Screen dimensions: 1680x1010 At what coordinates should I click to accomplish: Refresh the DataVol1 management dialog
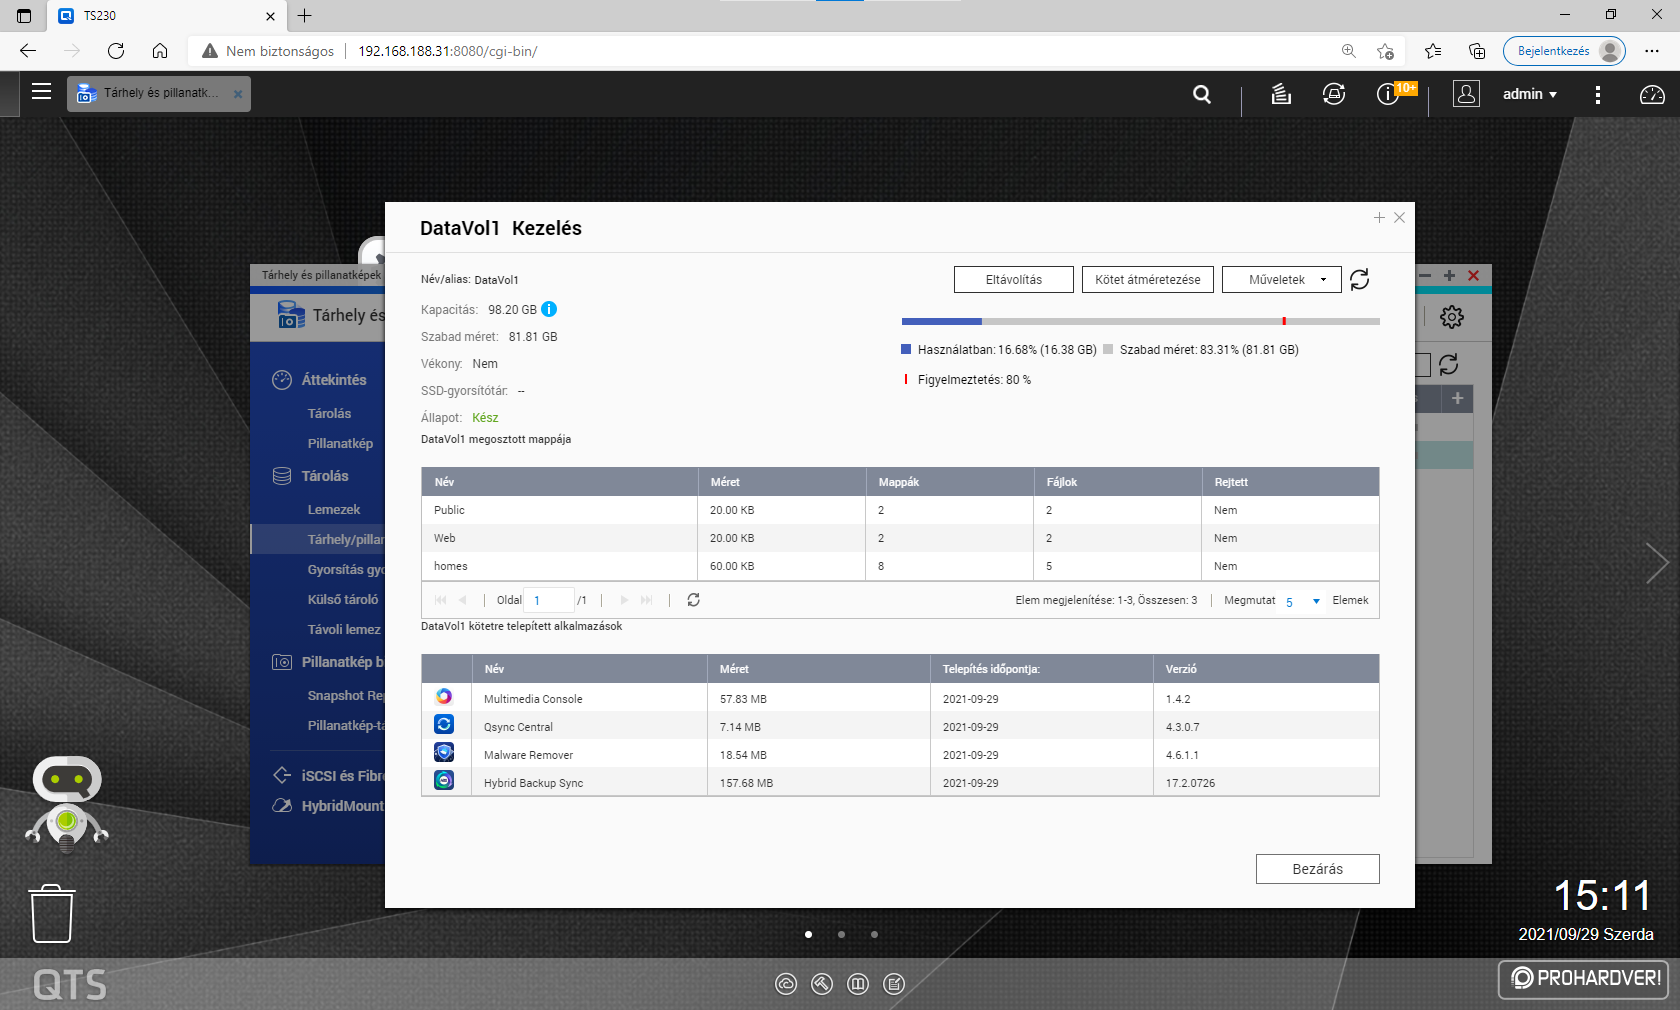pyautogui.click(x=1360, y=280)
